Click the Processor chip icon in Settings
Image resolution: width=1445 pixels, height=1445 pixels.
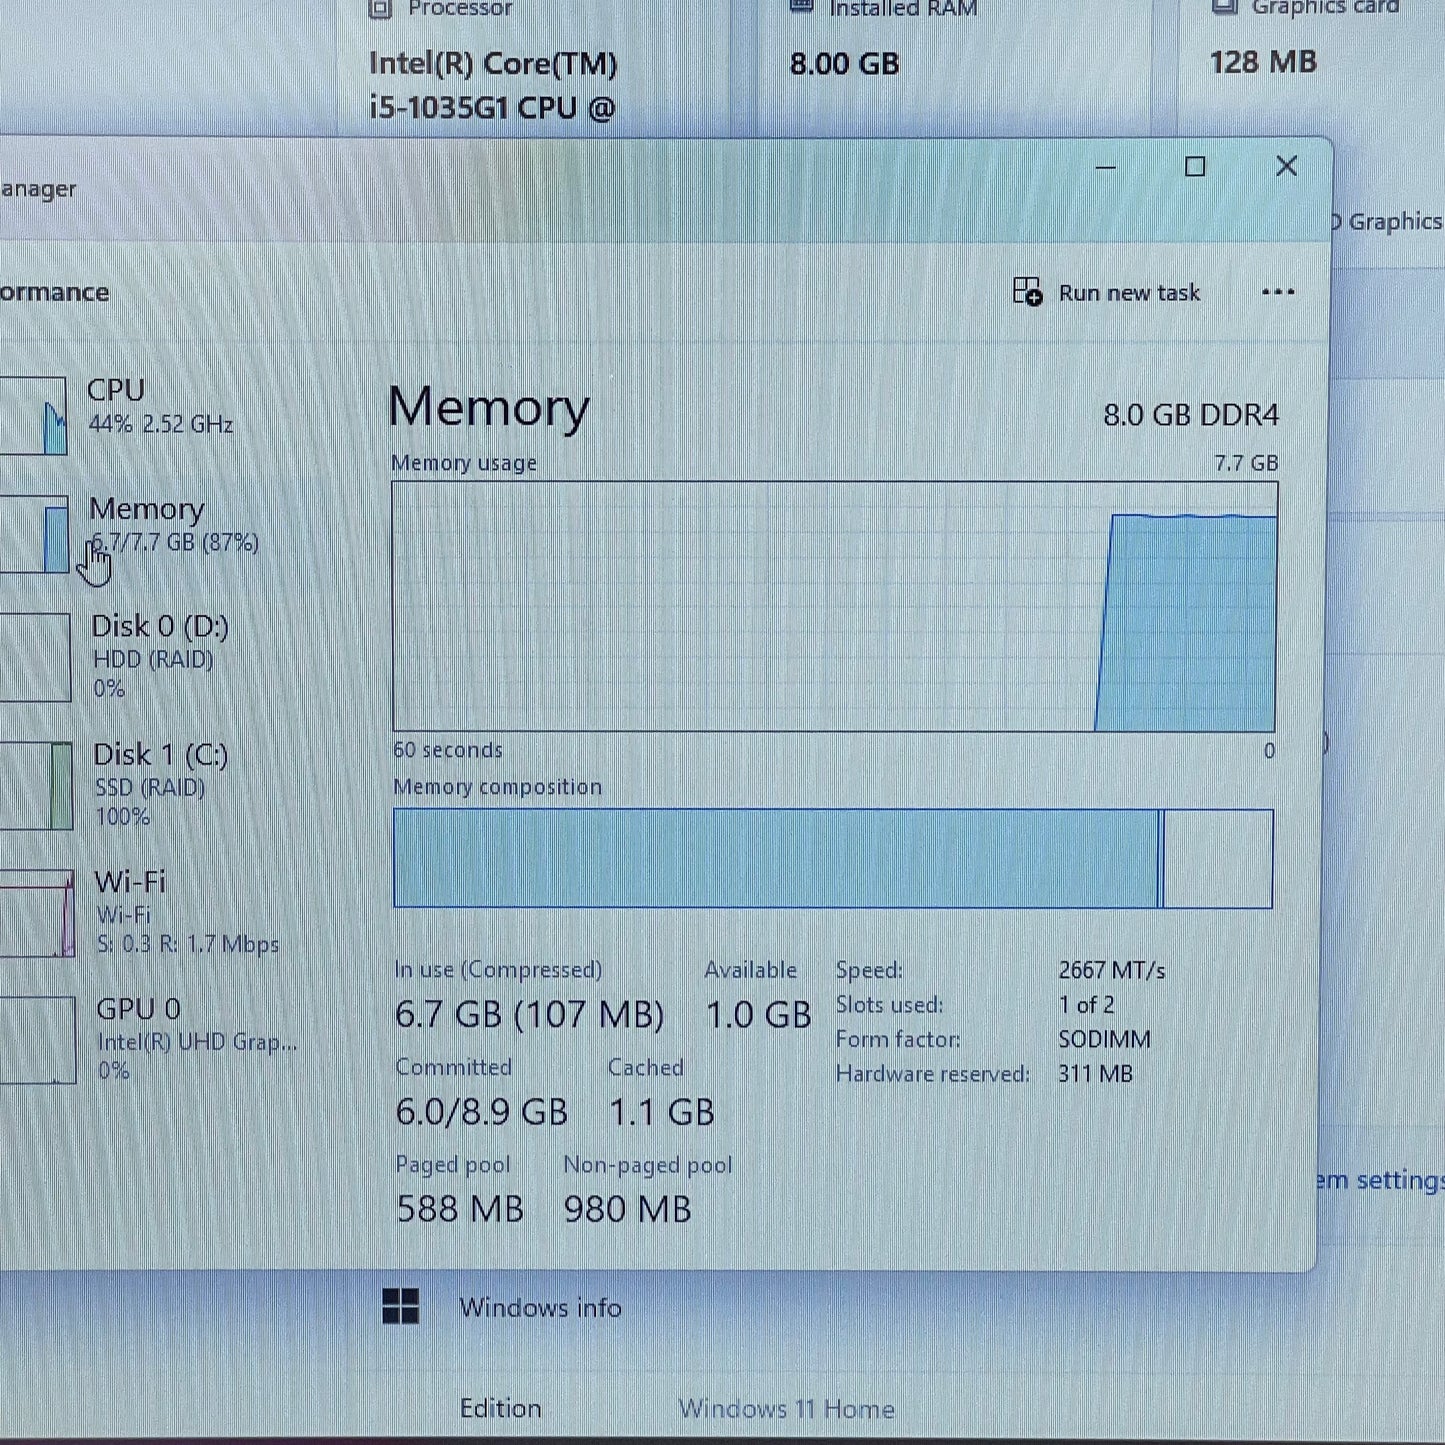coord(380,9)
